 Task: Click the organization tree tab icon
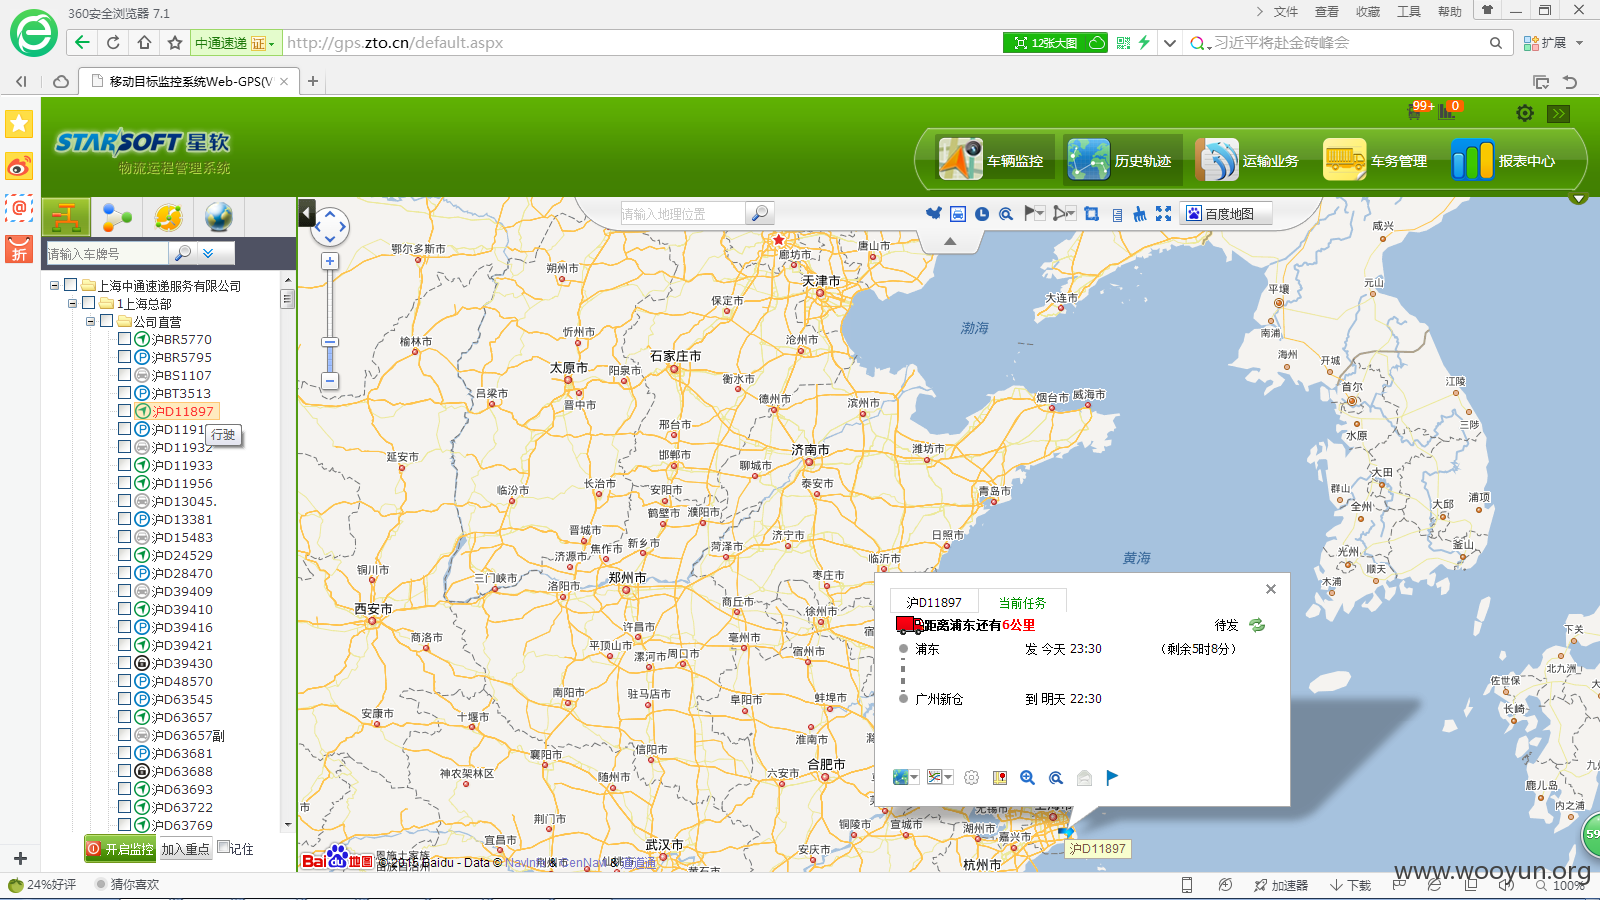pos(66,216)
